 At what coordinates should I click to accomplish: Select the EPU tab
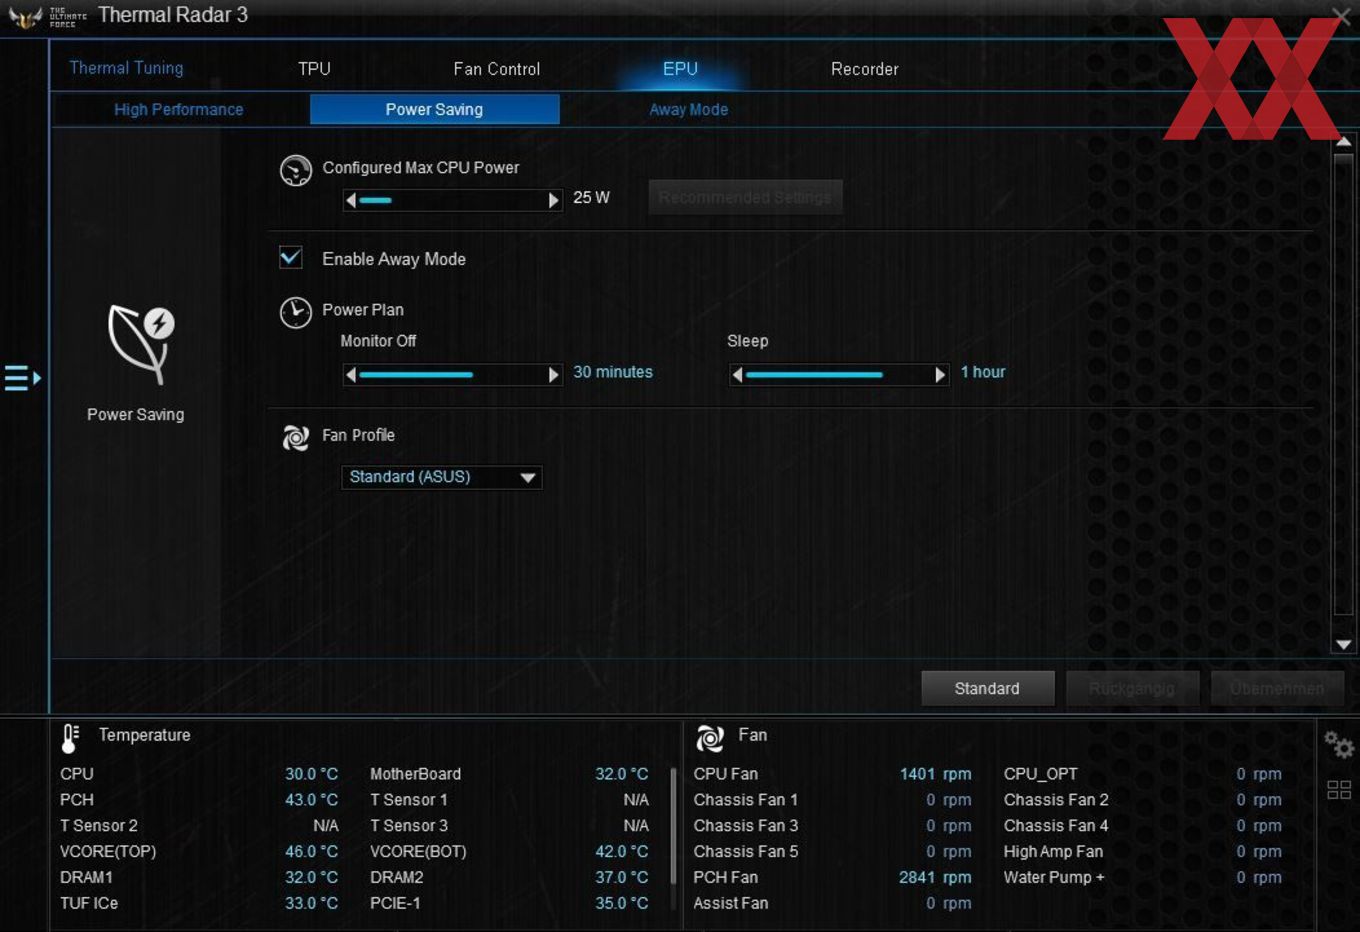[x=680, y=68]
